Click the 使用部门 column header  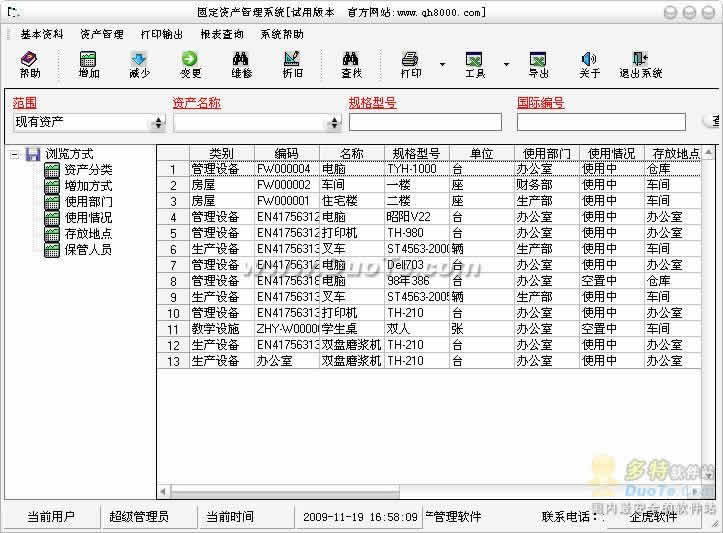click(x=546, y=153)
